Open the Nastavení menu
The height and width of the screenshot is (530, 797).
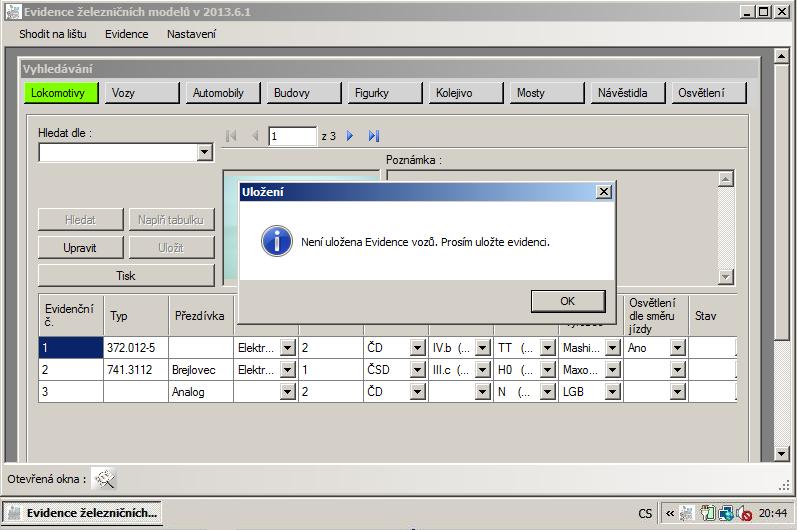coord(191,34)
